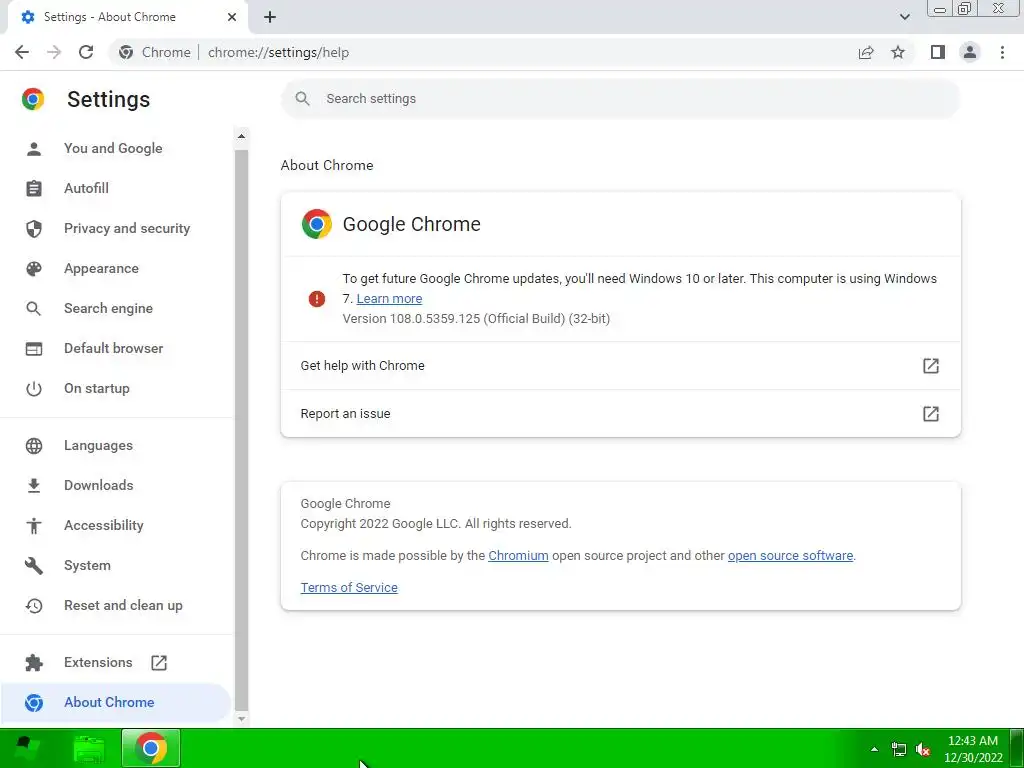The height and width of the screenshot is (768, 1024).
Task: Click external link icon for Get help
Action: coord(931,366)
